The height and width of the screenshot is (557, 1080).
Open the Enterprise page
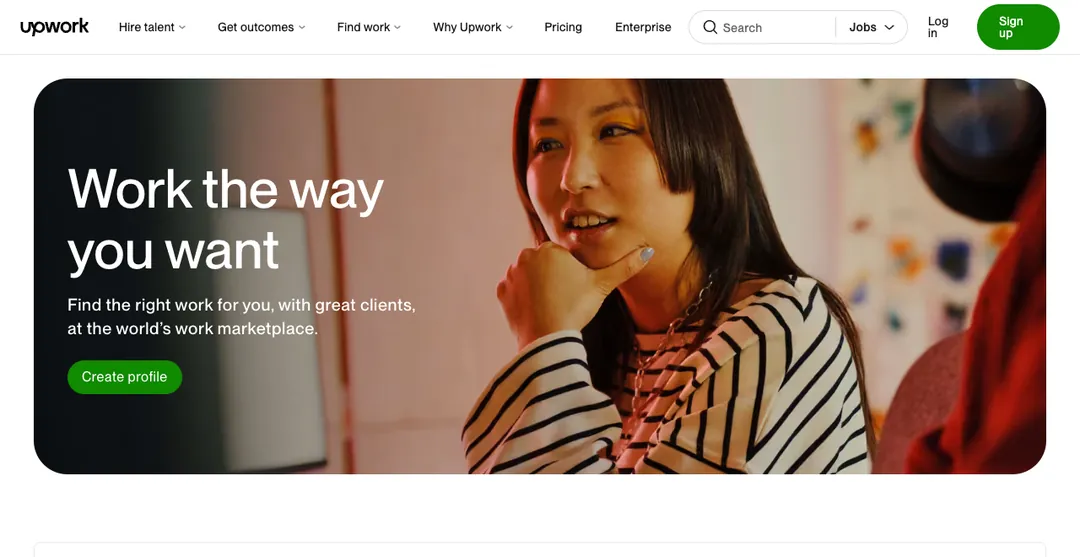pyautogui.click(x=643, y=27)
